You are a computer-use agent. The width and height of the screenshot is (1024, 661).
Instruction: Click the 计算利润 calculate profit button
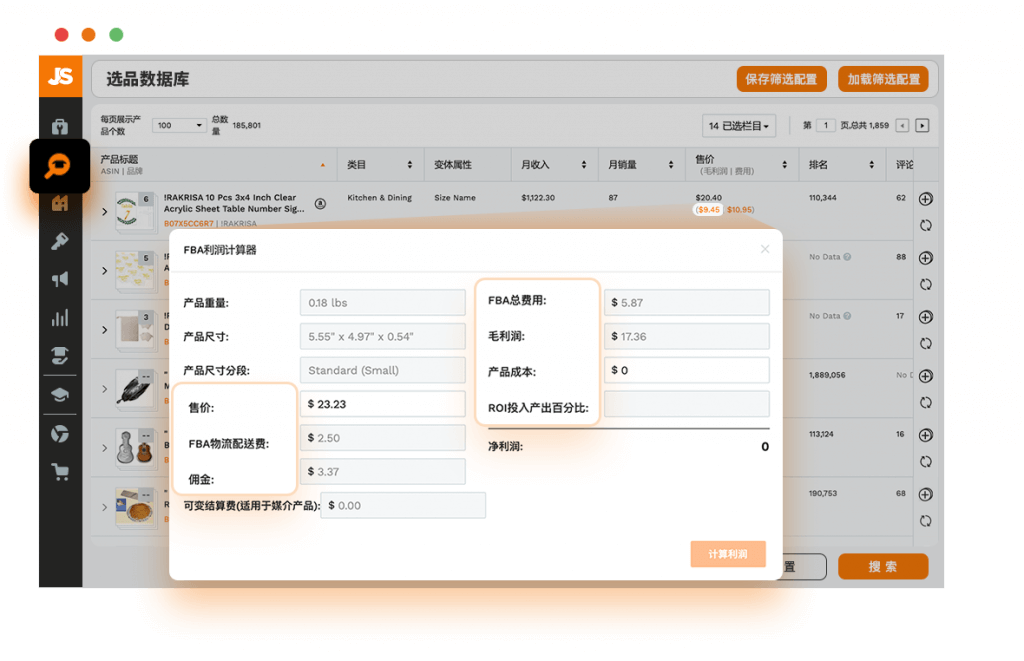[x=728, y=554]
